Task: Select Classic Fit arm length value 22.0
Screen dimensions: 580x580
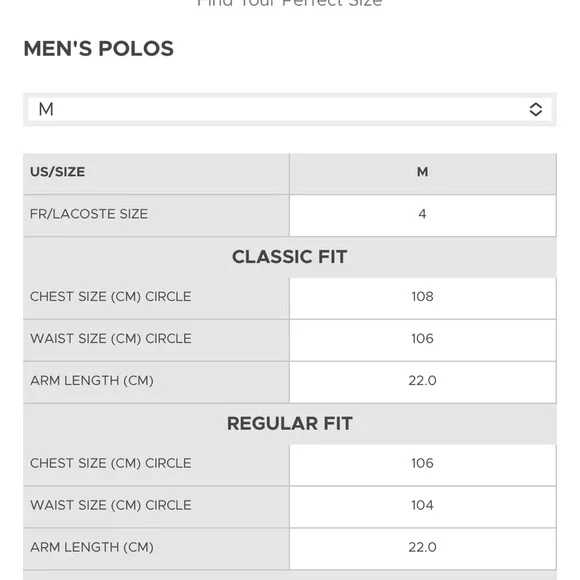Action: 422,382
